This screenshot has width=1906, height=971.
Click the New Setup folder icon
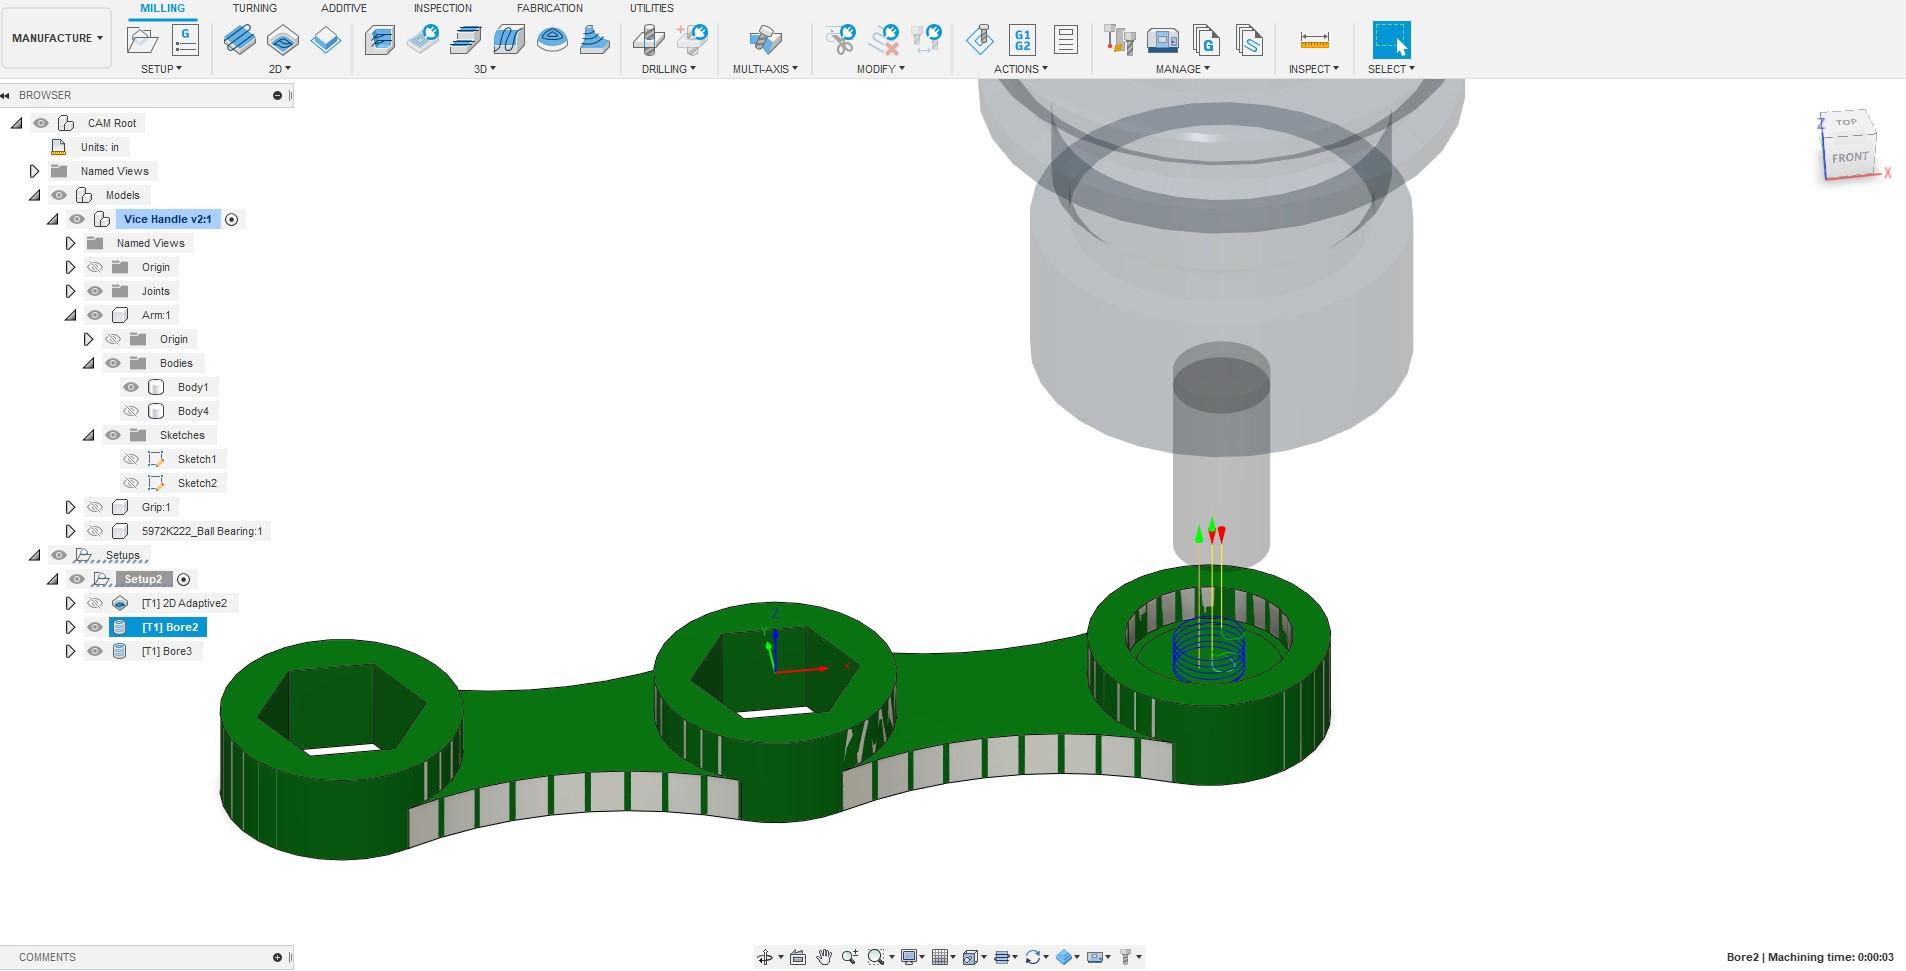143,40
